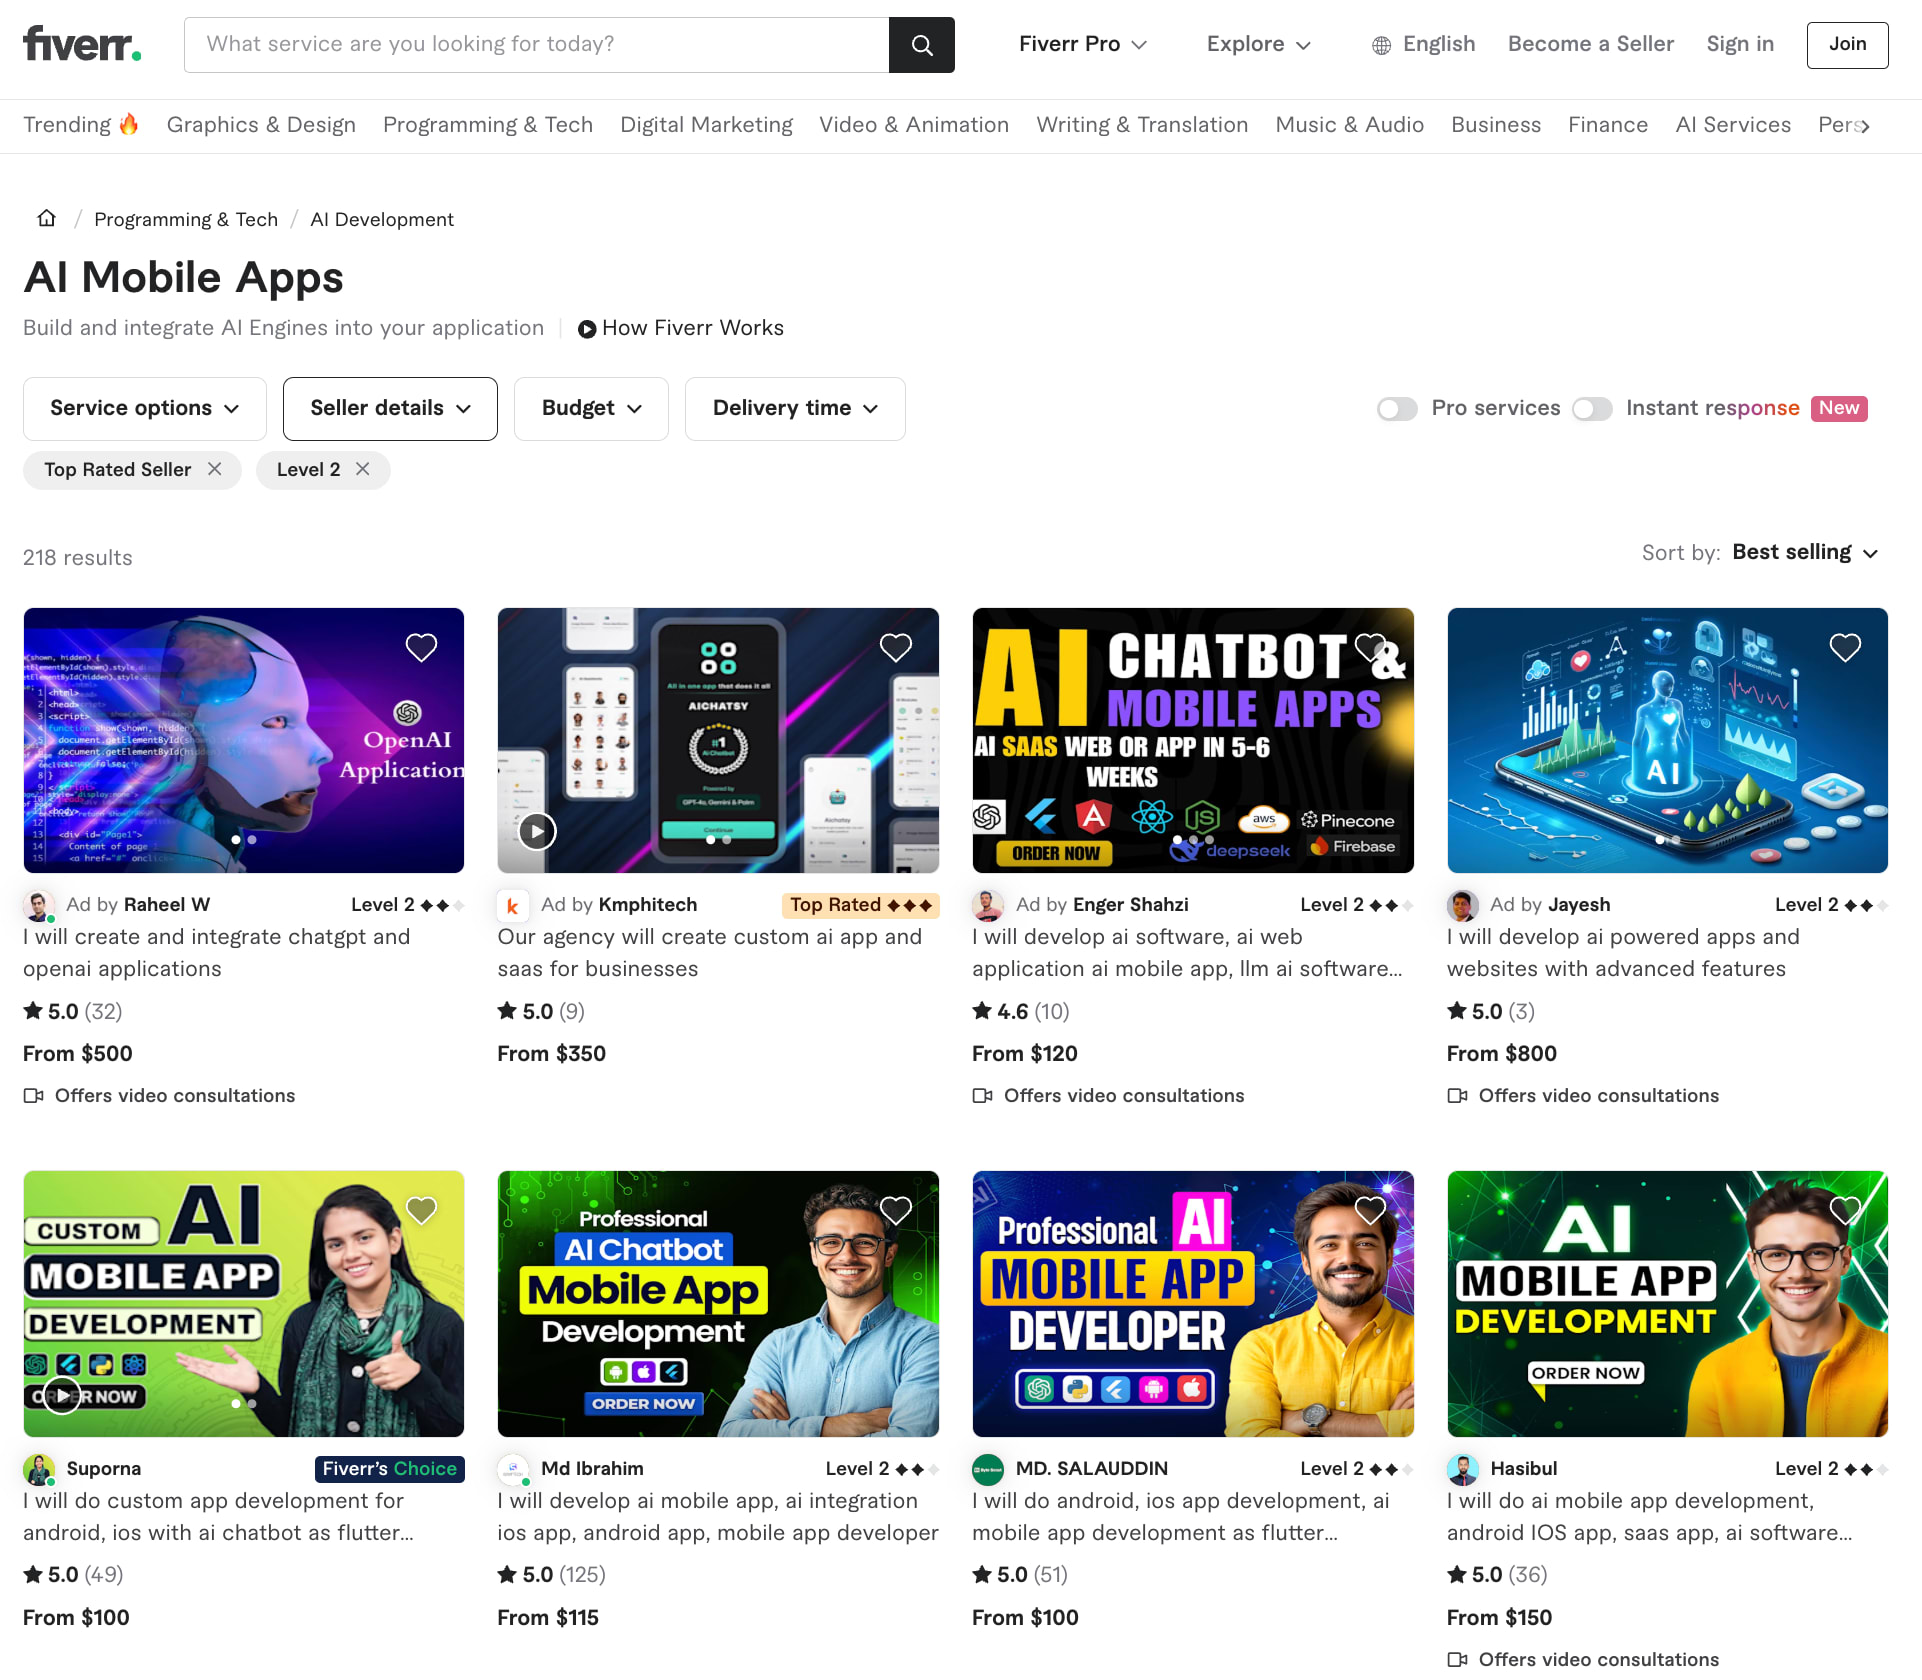Save Raheel W's OpenAI Application gig with heart
1922x1680 pixels.
pyautogui.click(x=421, y=647)
